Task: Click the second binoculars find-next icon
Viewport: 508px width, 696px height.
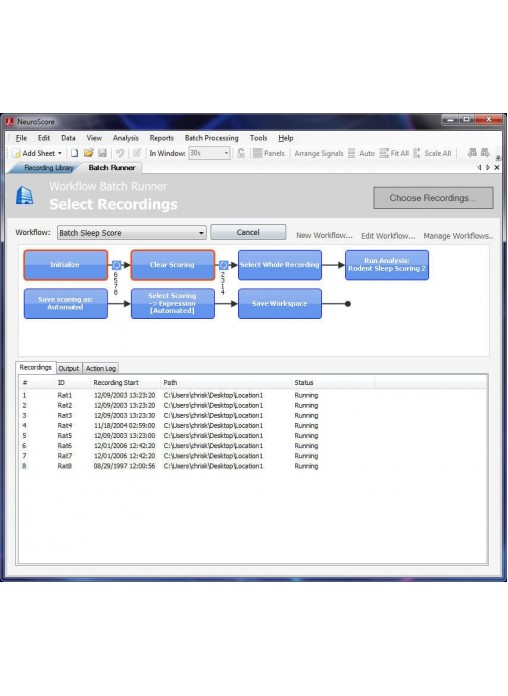Action: point(485,153)
